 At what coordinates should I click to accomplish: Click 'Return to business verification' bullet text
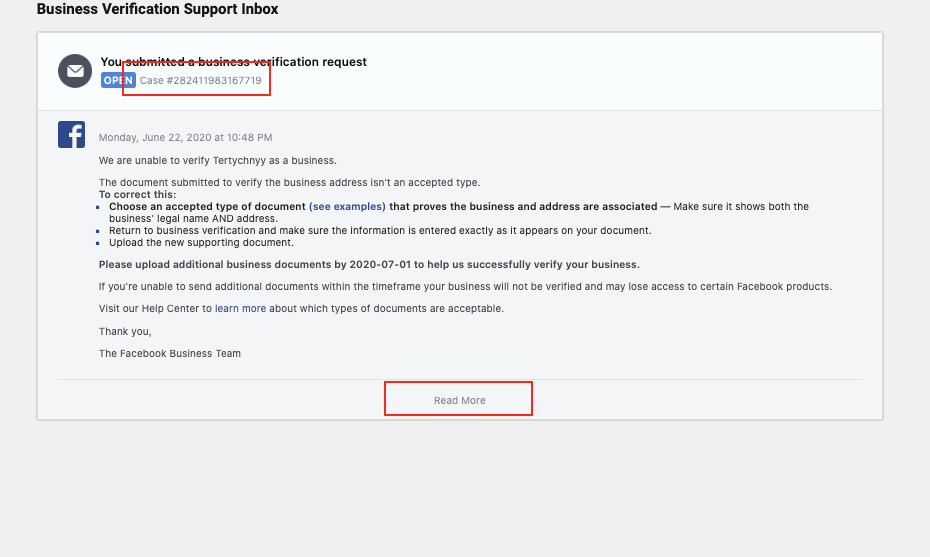tap(380, 231)
